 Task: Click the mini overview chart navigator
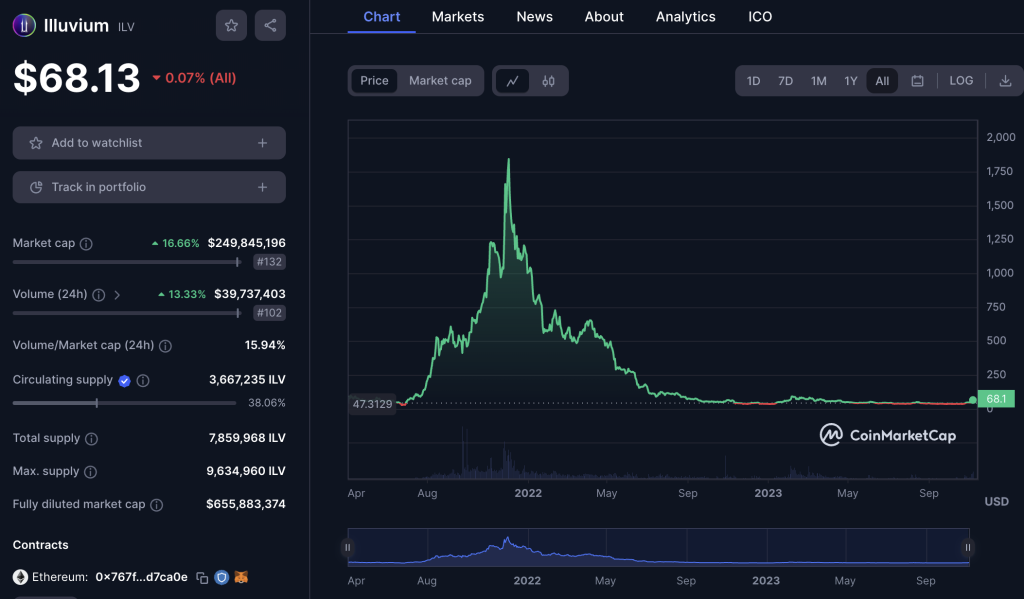click(x=658, y=547)
